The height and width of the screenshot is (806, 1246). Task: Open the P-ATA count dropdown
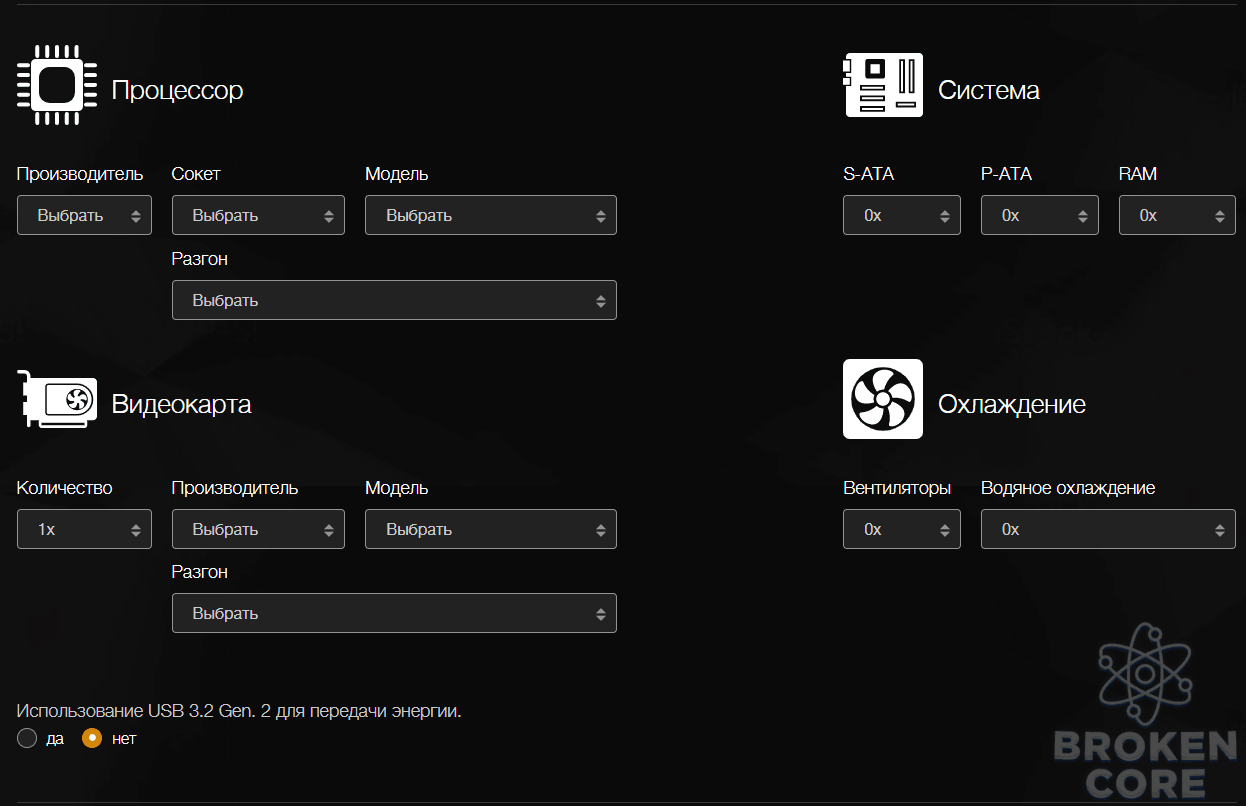(x=1040, y=215)
